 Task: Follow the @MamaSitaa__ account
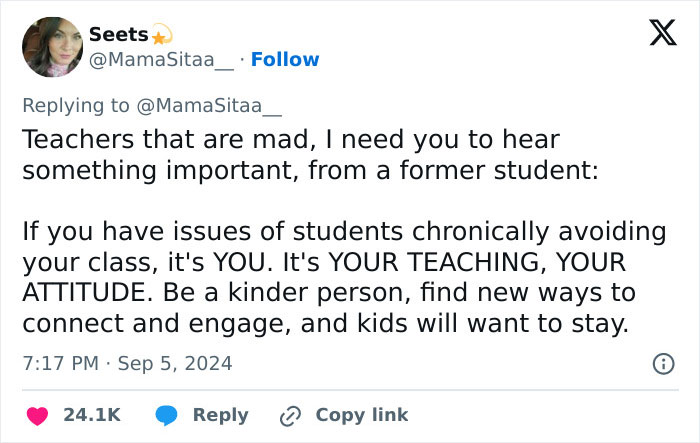pos(285,60)
